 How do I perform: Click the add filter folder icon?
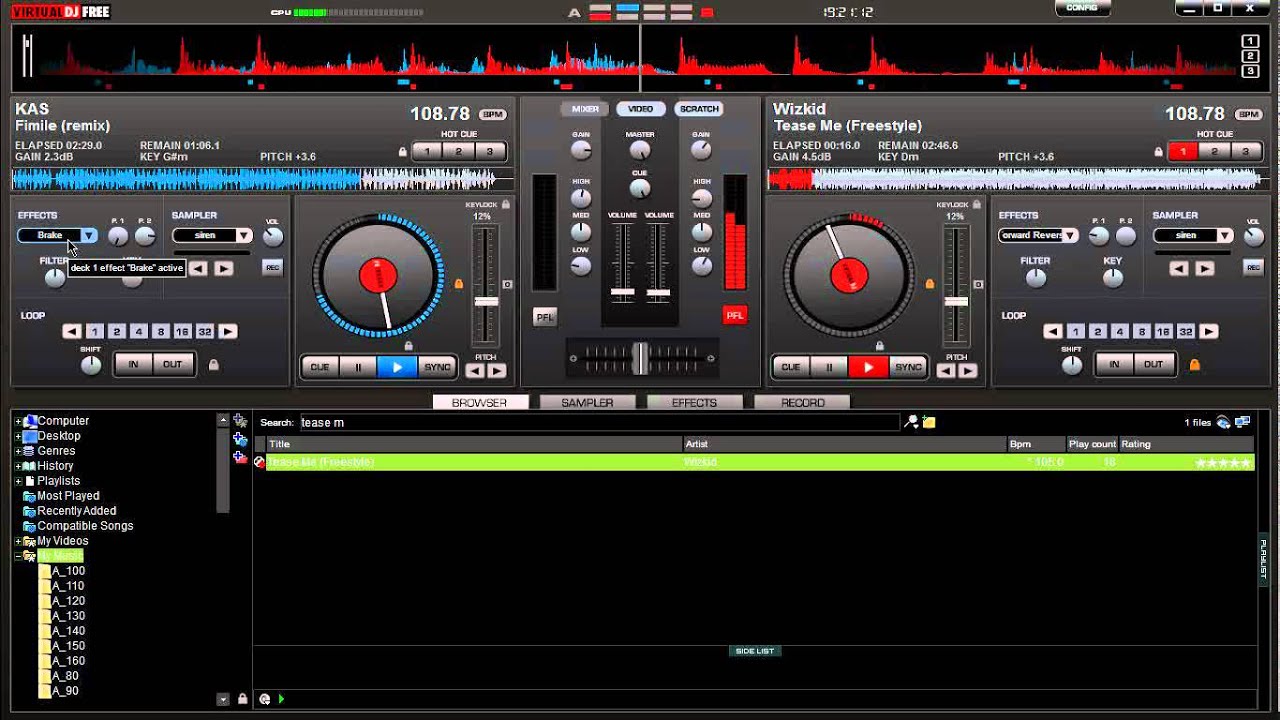pyautogui.click(x=240, y=439)
